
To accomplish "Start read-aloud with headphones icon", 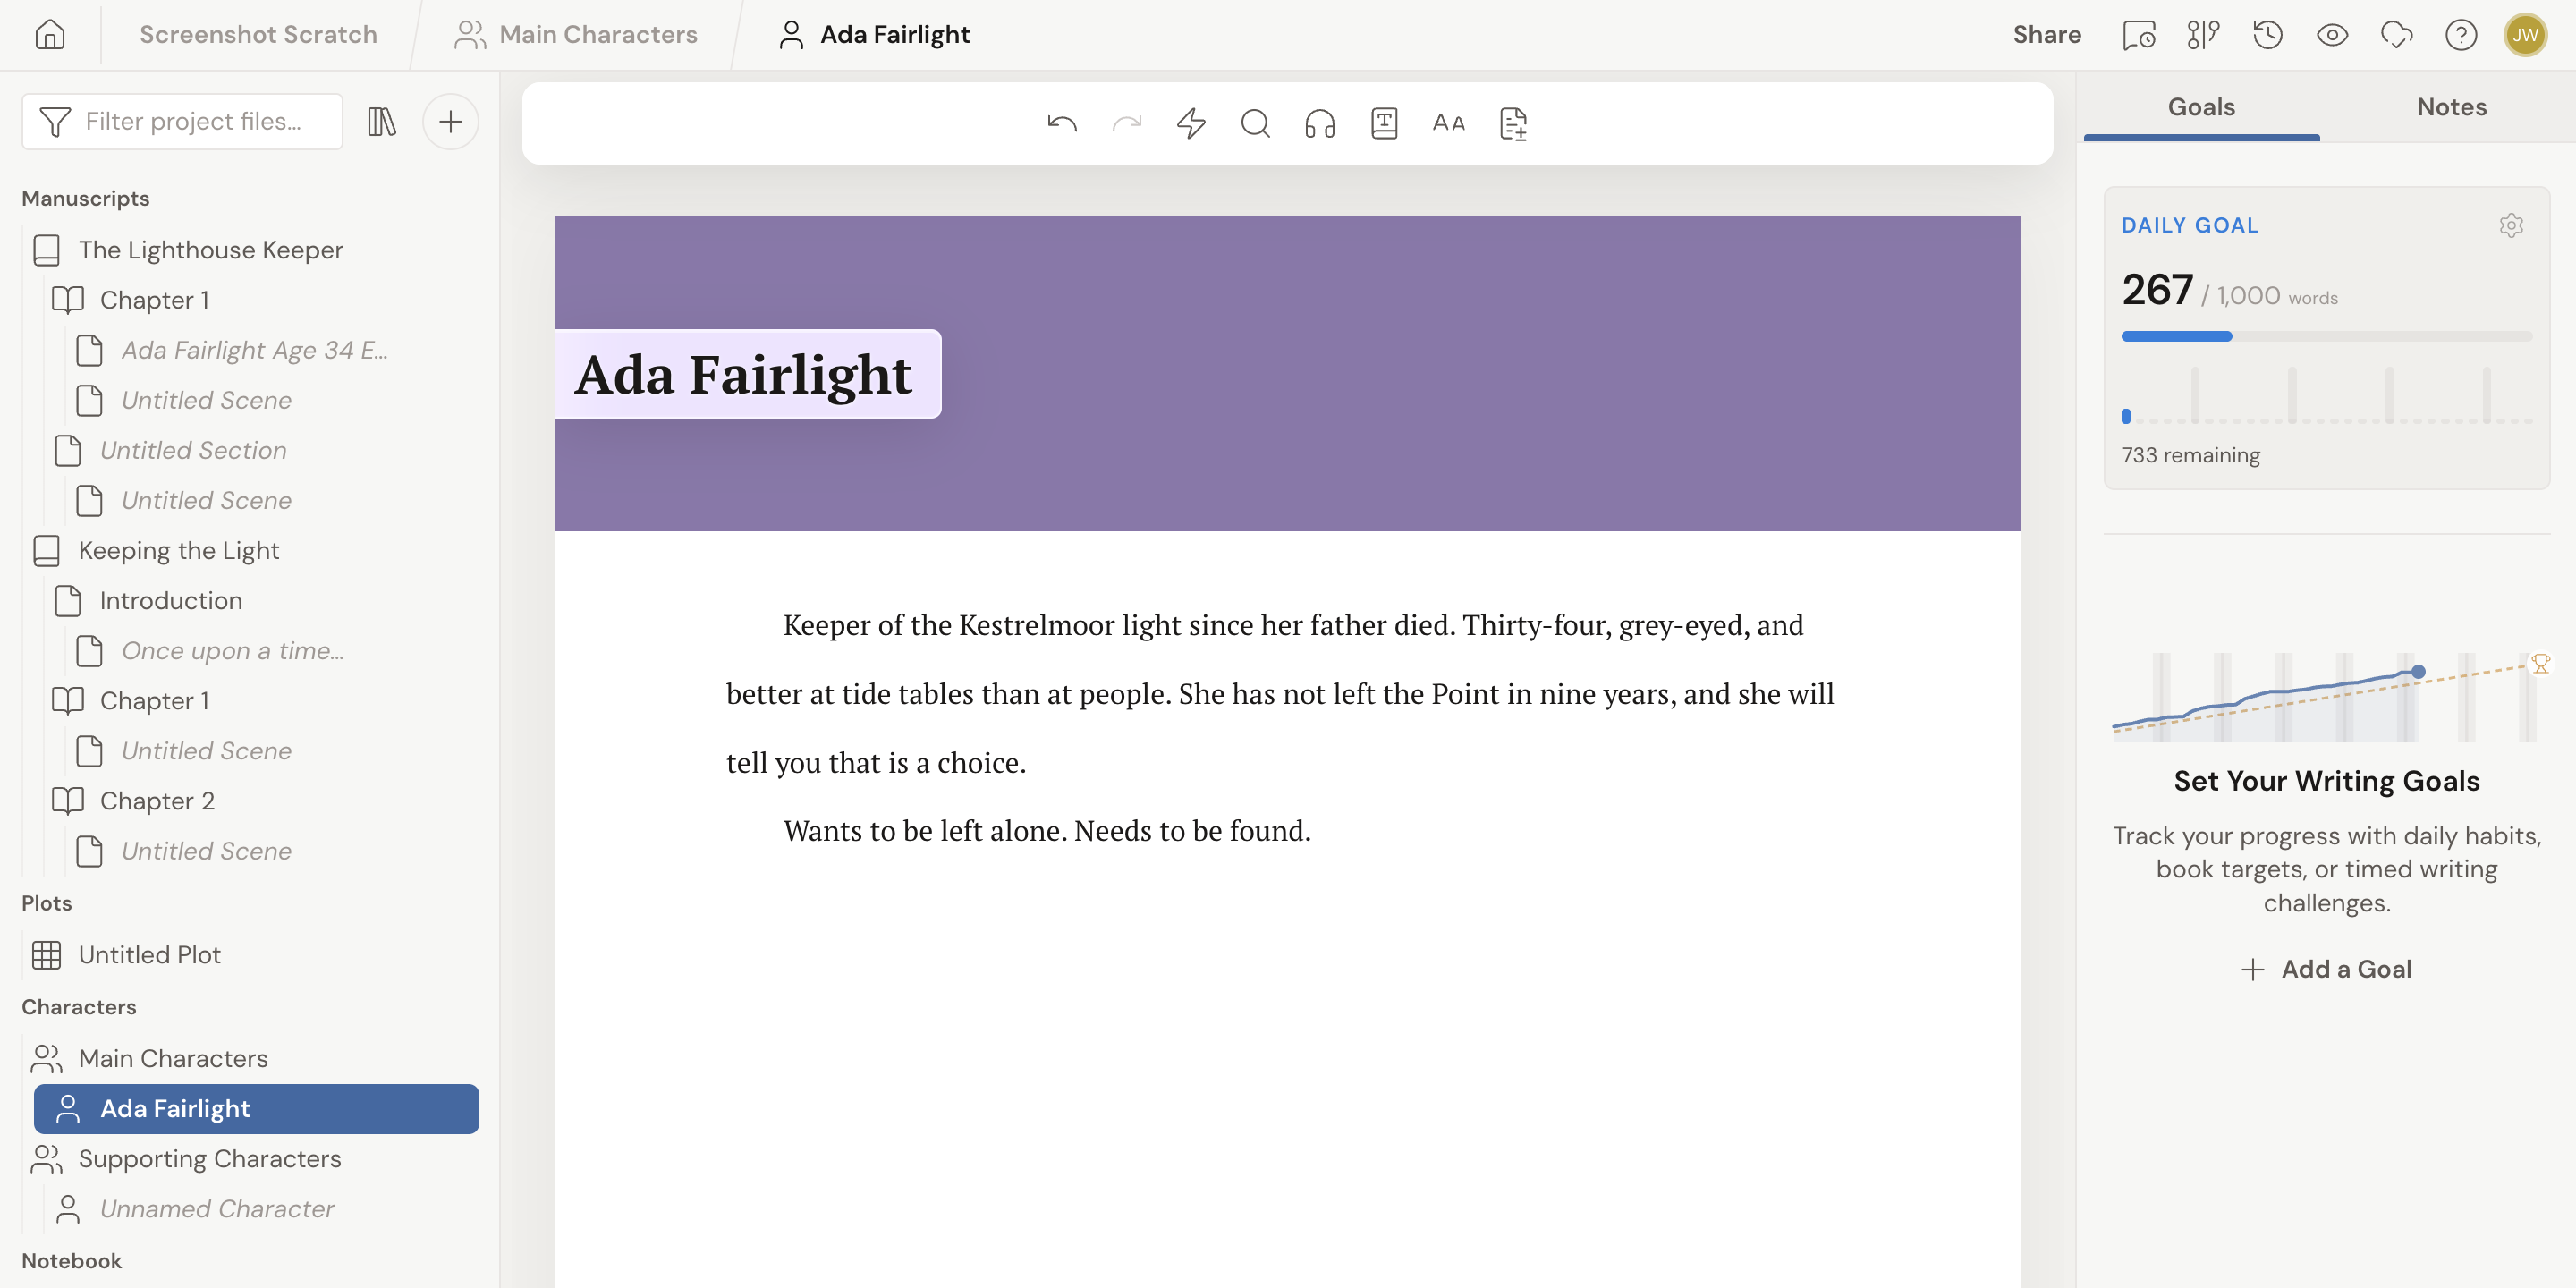I will pyautogui.click(x=1320, y=123).
